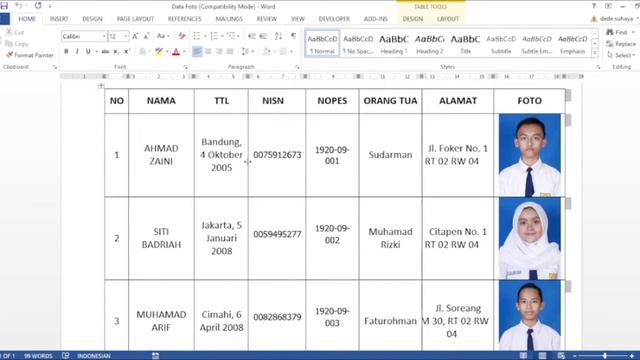The height and width of the screenshot is (360, 640).
Task: Click the Shading paint bucket icon
Action: click(267, 52)
